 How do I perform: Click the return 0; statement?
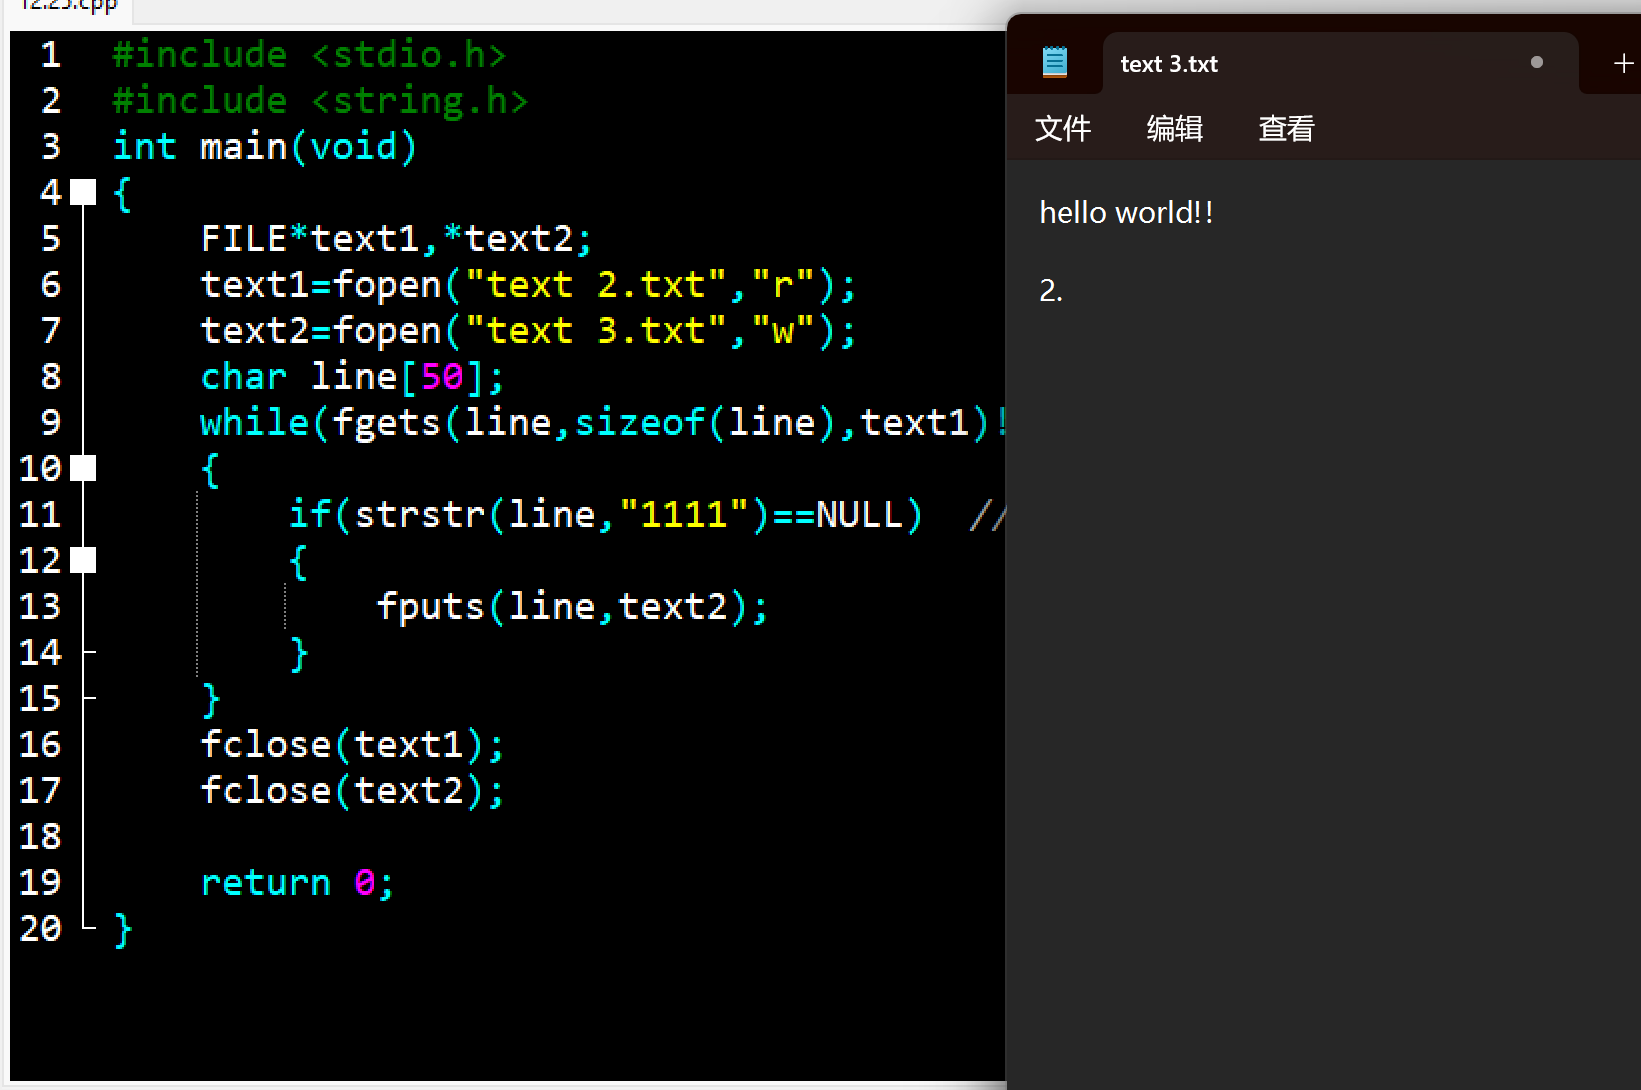[297, 883]
